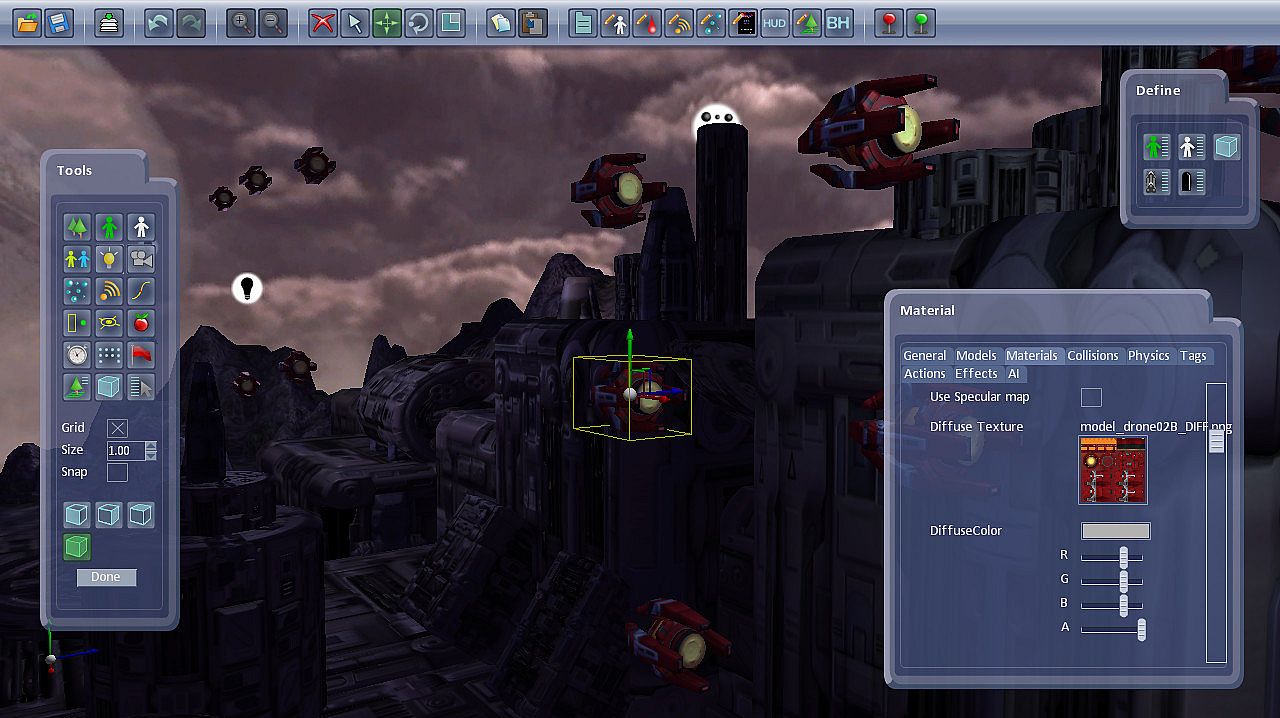Select the arrow pointer tool
The height and width of the screenshot is (718, 1280).
click(x=354, y=23)
